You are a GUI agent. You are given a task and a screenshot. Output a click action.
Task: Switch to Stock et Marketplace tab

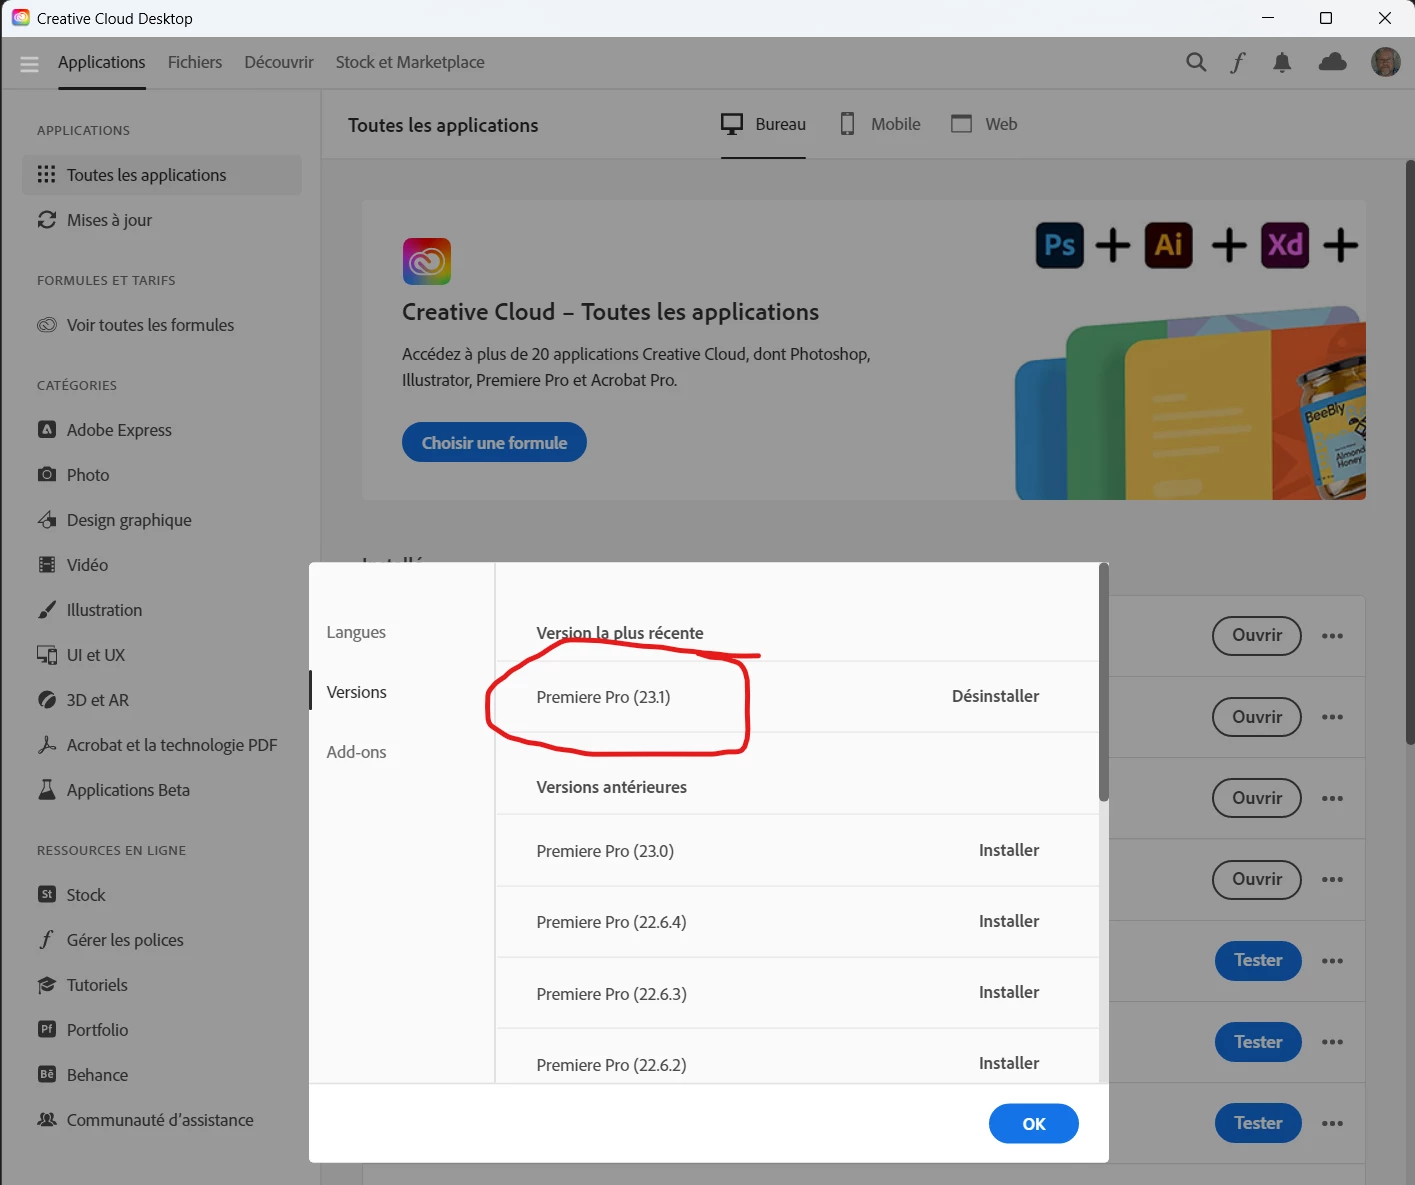(410, 62)
